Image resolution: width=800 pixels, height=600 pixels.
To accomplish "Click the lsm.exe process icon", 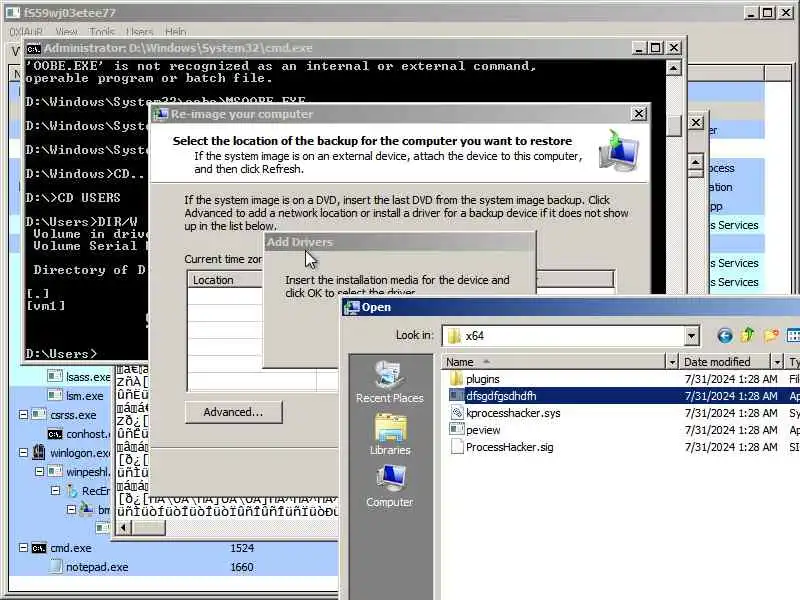I will pyautogui.click(x=55, y=395).
